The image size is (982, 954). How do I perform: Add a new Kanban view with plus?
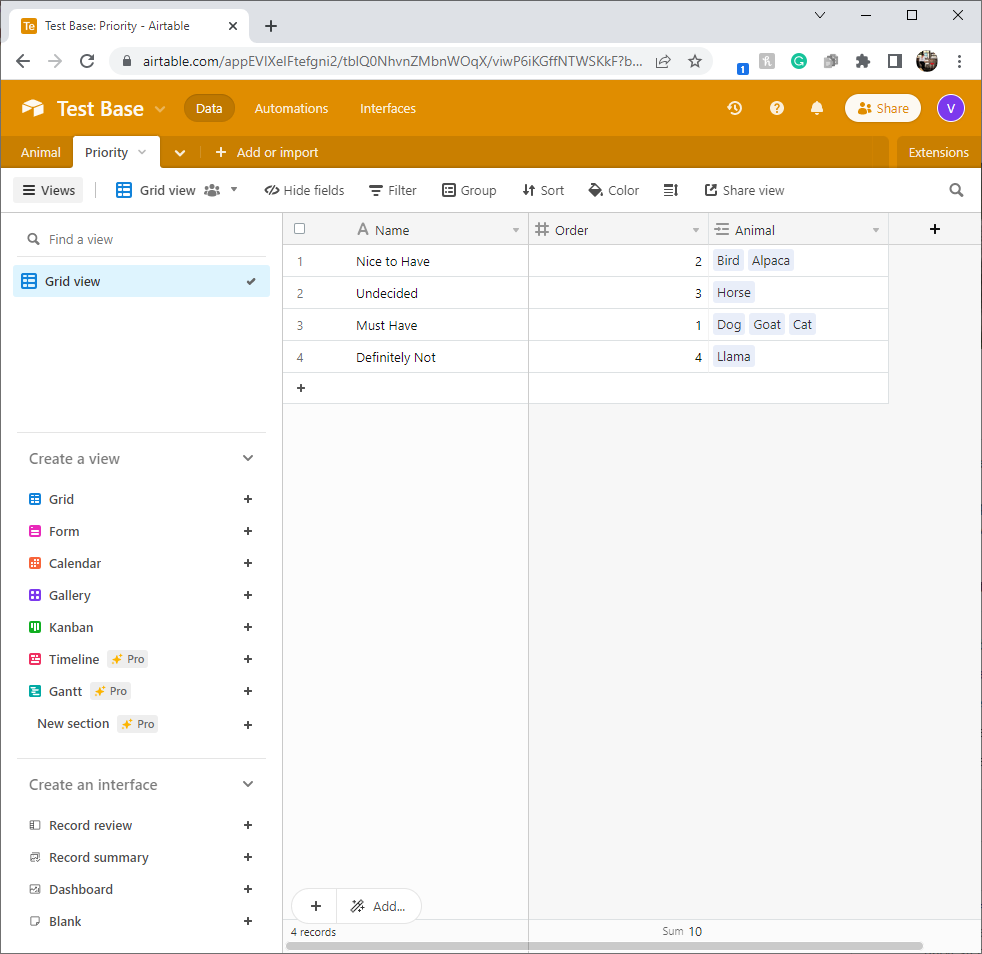click(x=248, y=627)
